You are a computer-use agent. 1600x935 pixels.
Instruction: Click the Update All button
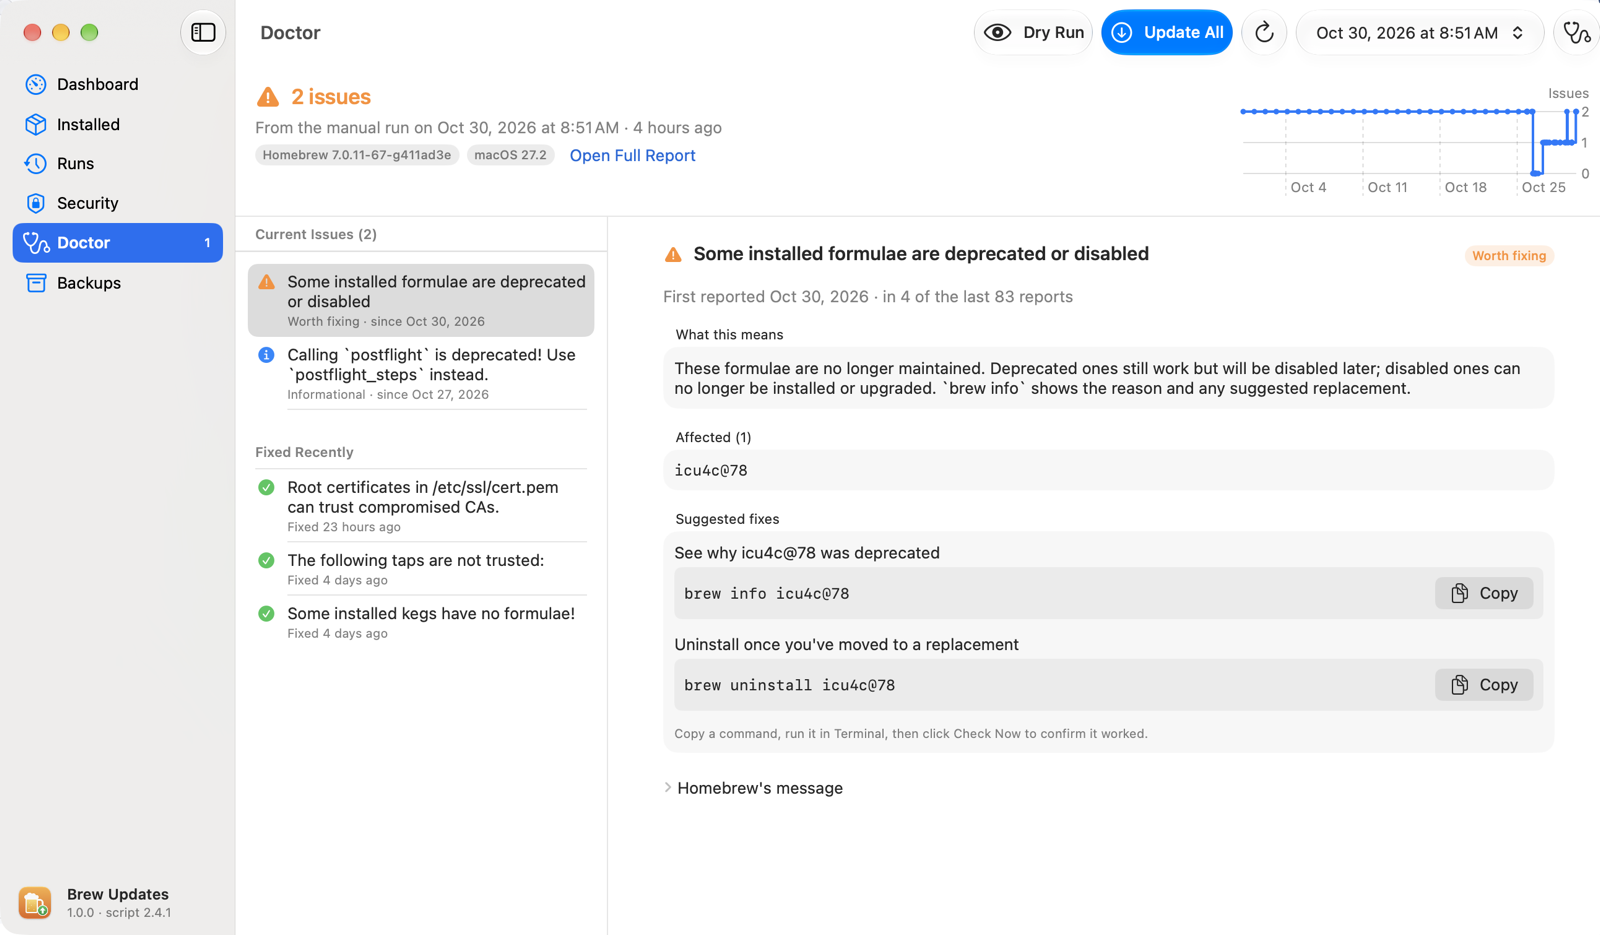[x=1167, y=32]
